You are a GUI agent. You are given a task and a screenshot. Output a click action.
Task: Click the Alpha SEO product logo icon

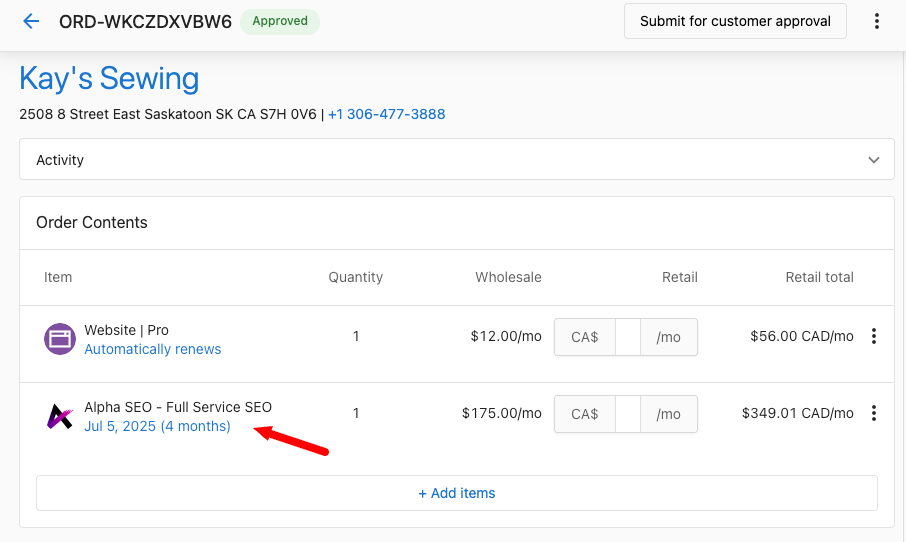(x=60, y=416)
